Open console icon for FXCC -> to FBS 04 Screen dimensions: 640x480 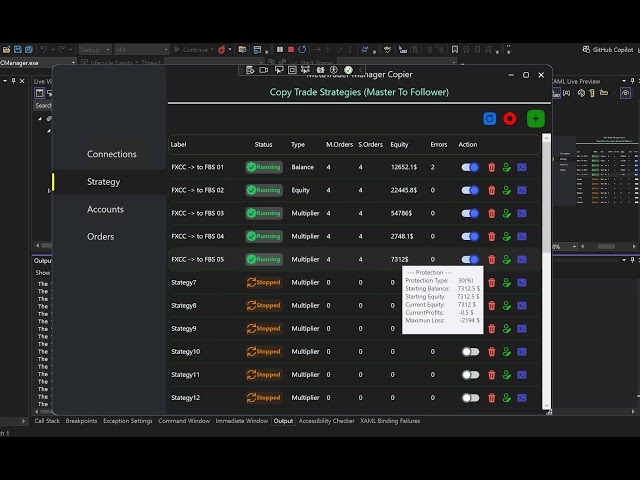coord(522,236)
